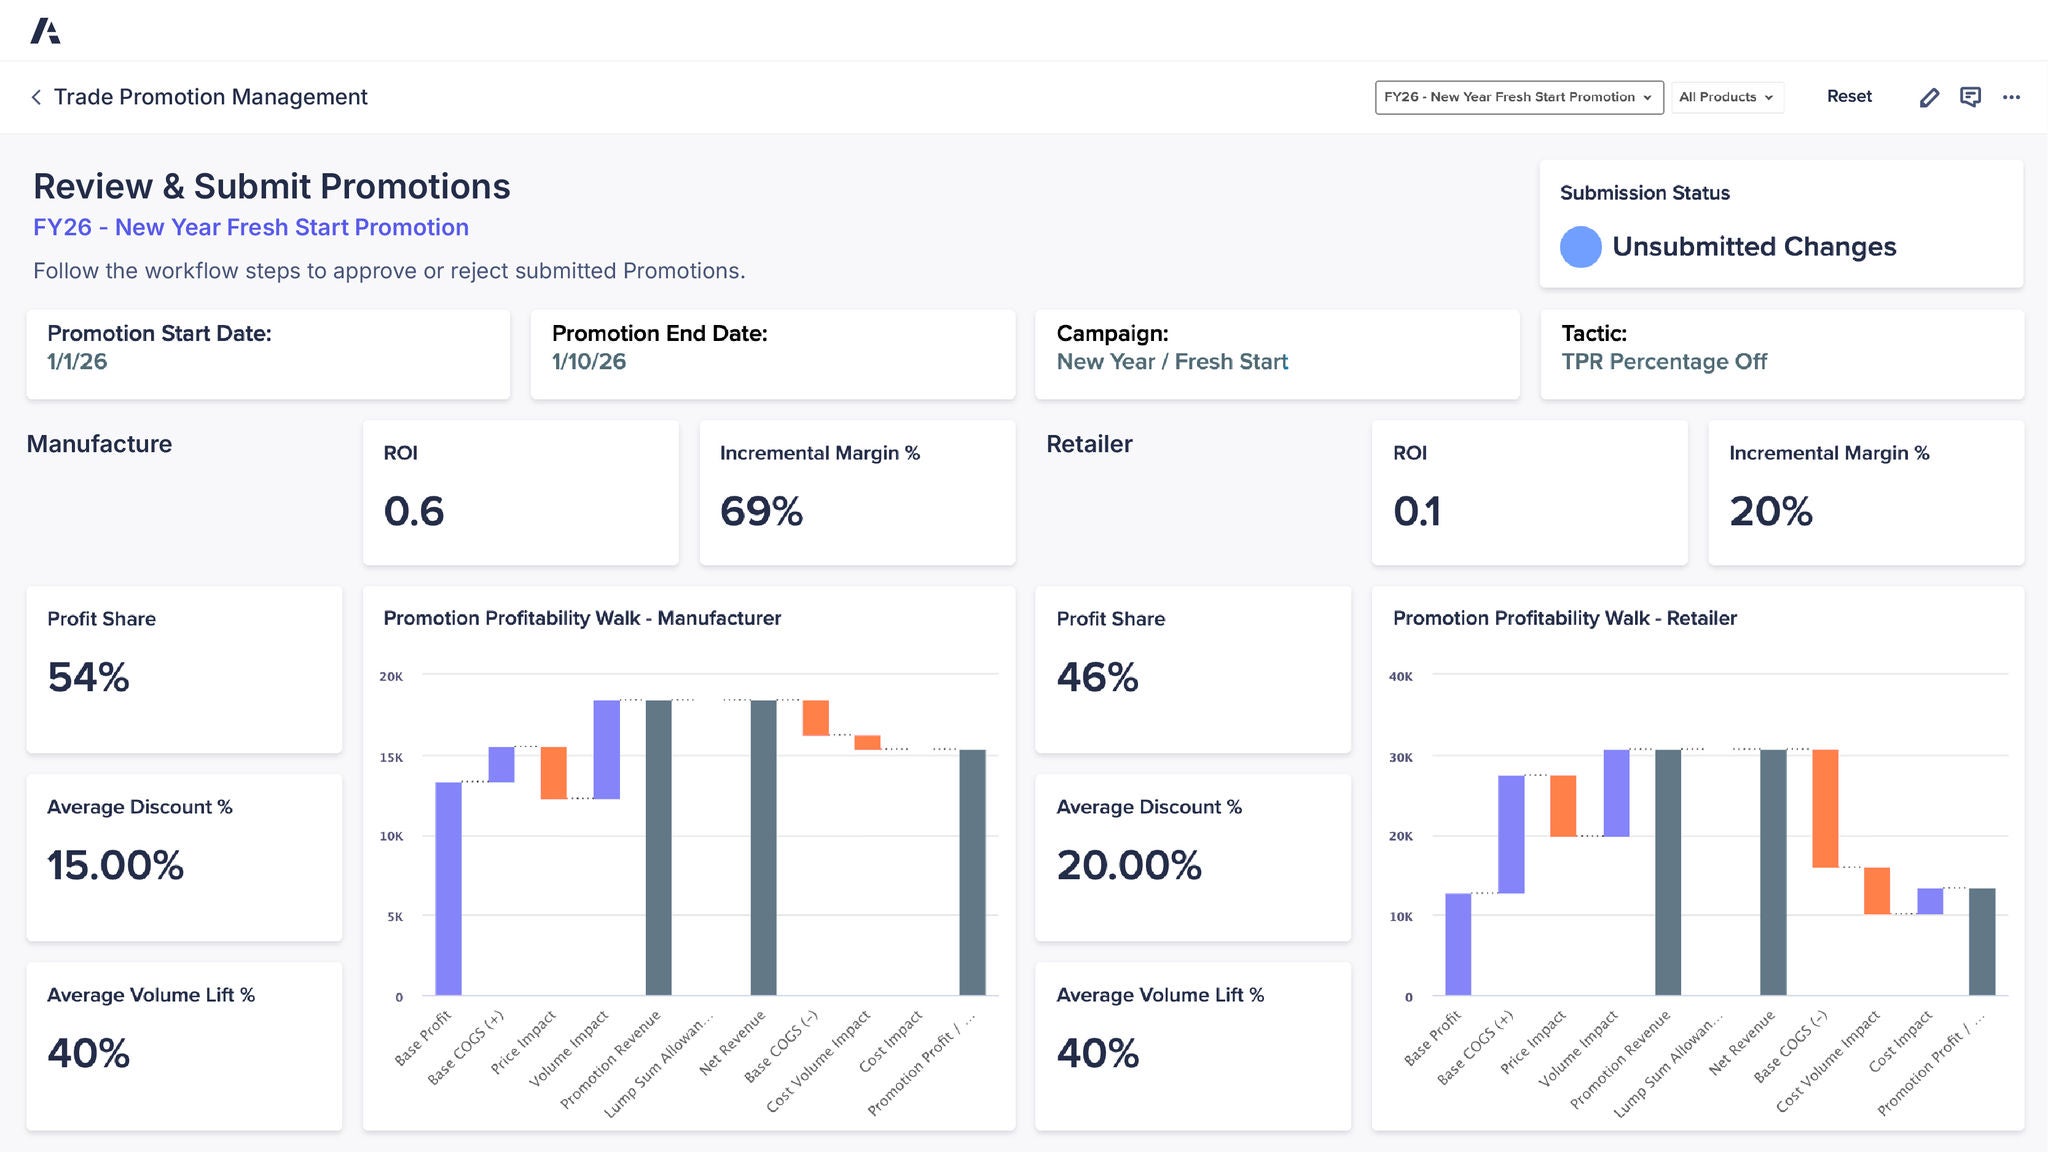The image size is (2048, 1152).
Task: Select Trade Promotion Management in the header
Action: click(x=211, y=97)
